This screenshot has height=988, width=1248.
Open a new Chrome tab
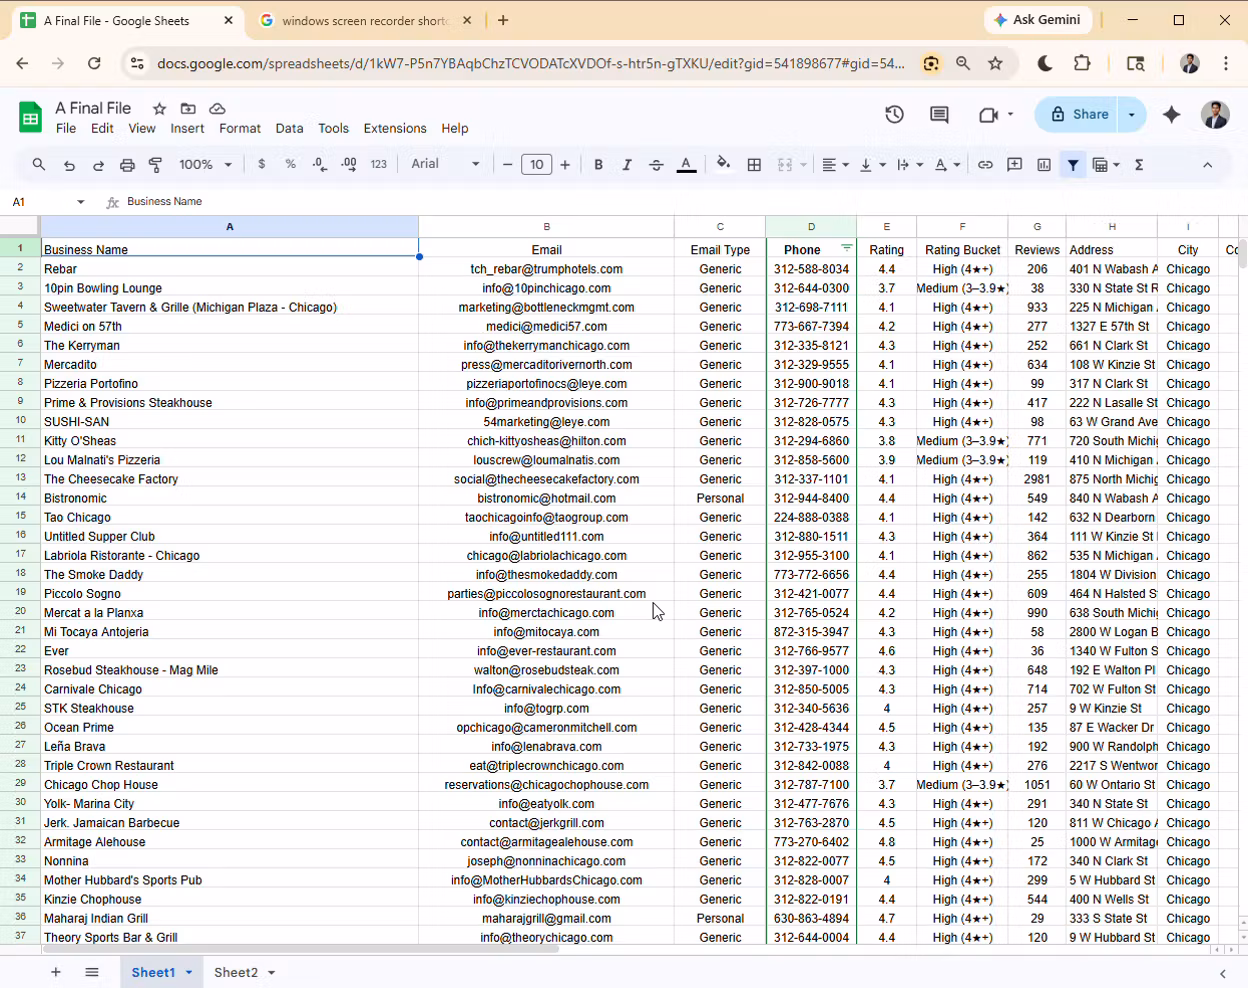[503, 20]
